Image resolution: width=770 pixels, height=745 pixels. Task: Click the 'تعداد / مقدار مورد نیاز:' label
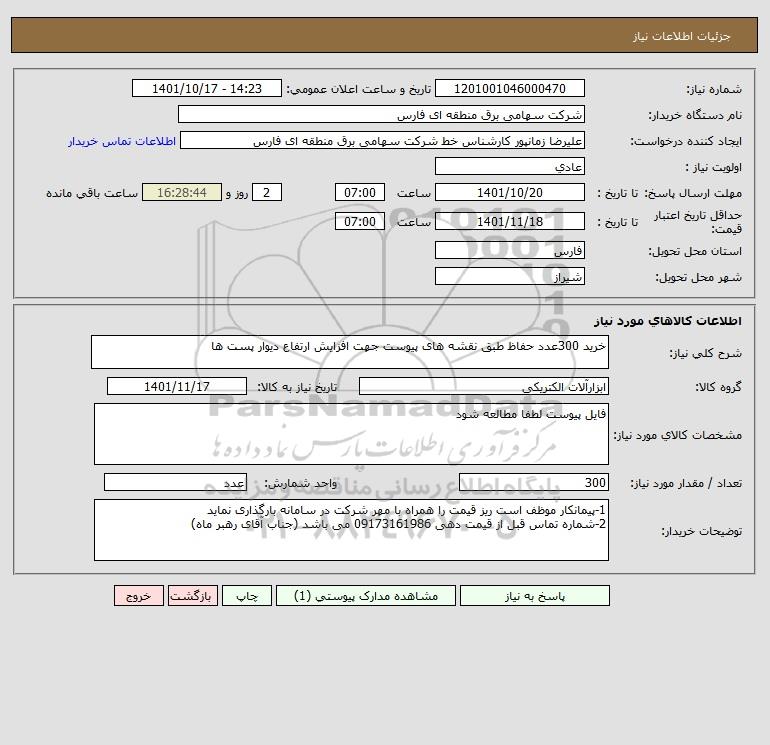tap(686, 484)
